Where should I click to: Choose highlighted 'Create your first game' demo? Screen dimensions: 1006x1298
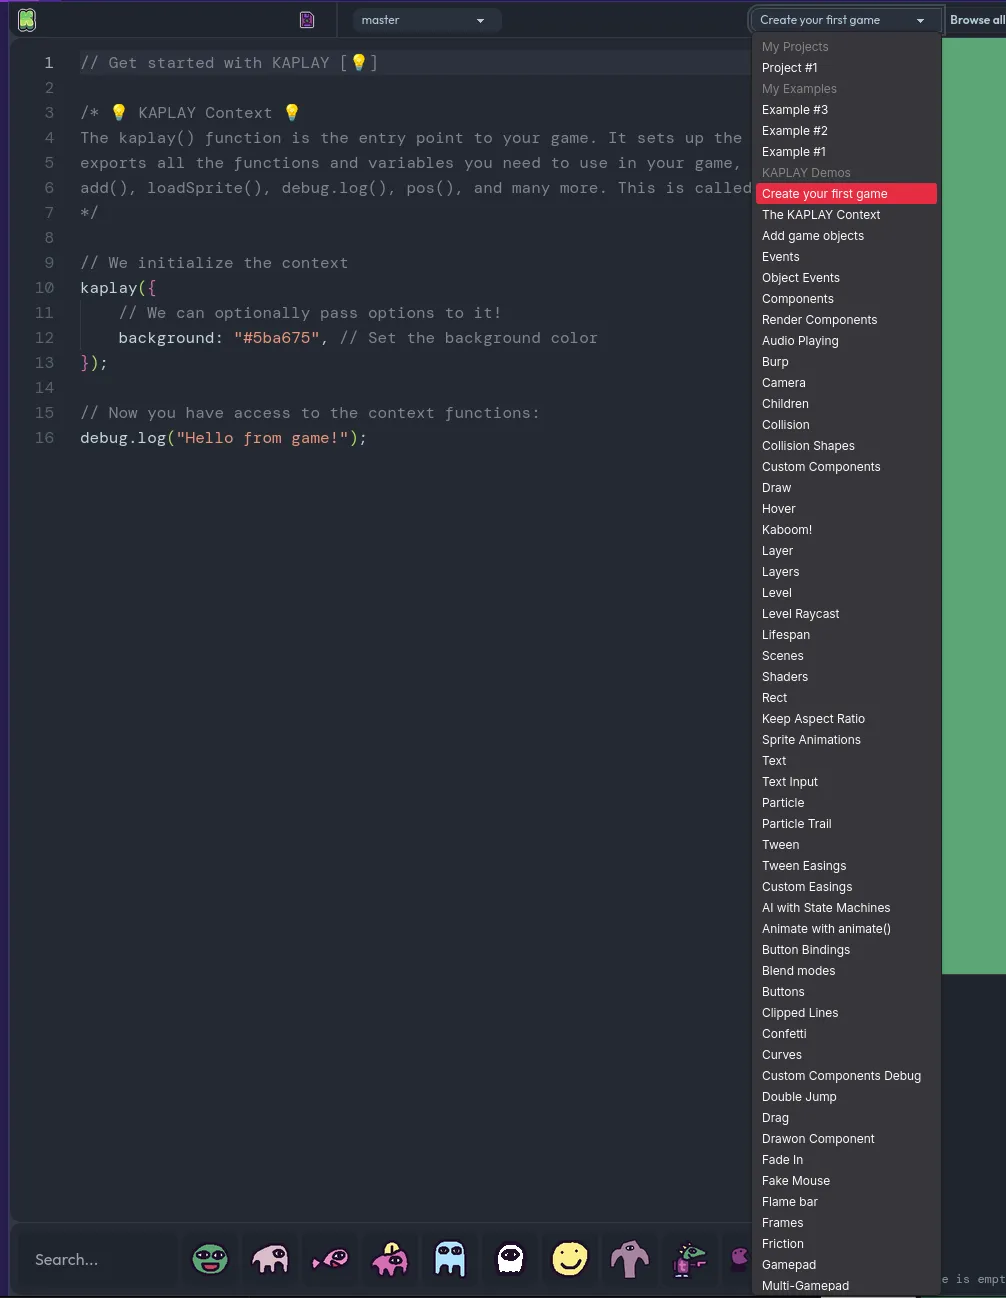tap(846, 194)
